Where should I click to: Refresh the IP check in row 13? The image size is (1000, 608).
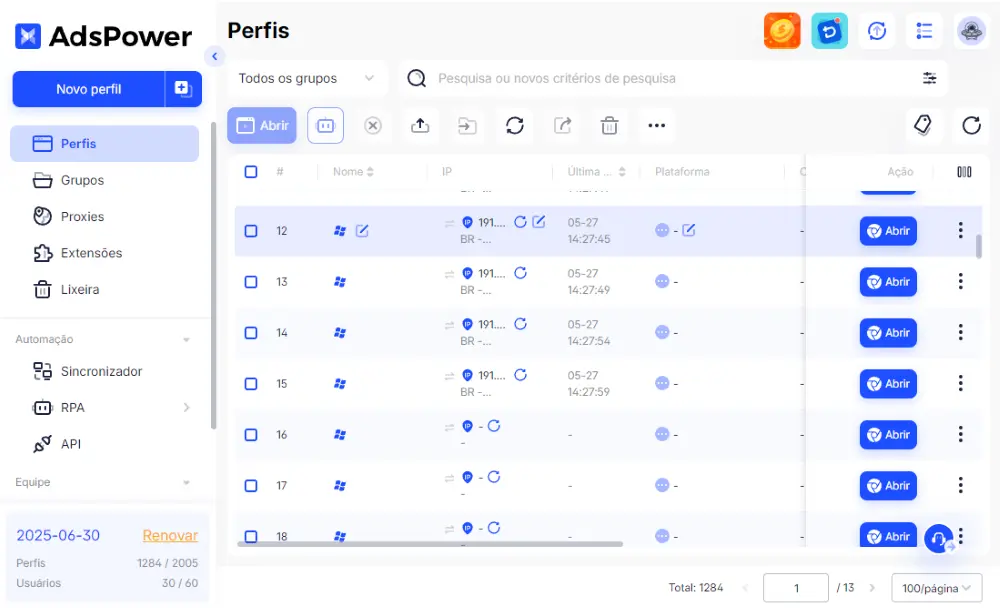coord(520,273)
